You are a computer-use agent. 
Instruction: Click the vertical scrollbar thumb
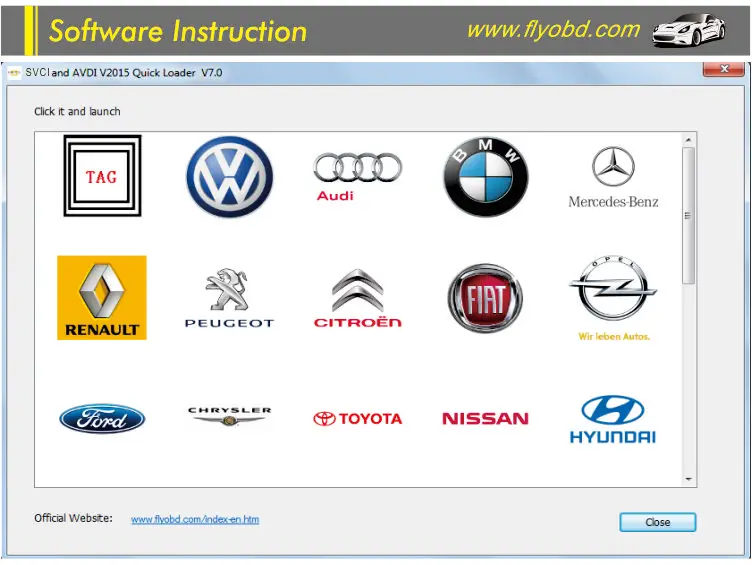688,215
